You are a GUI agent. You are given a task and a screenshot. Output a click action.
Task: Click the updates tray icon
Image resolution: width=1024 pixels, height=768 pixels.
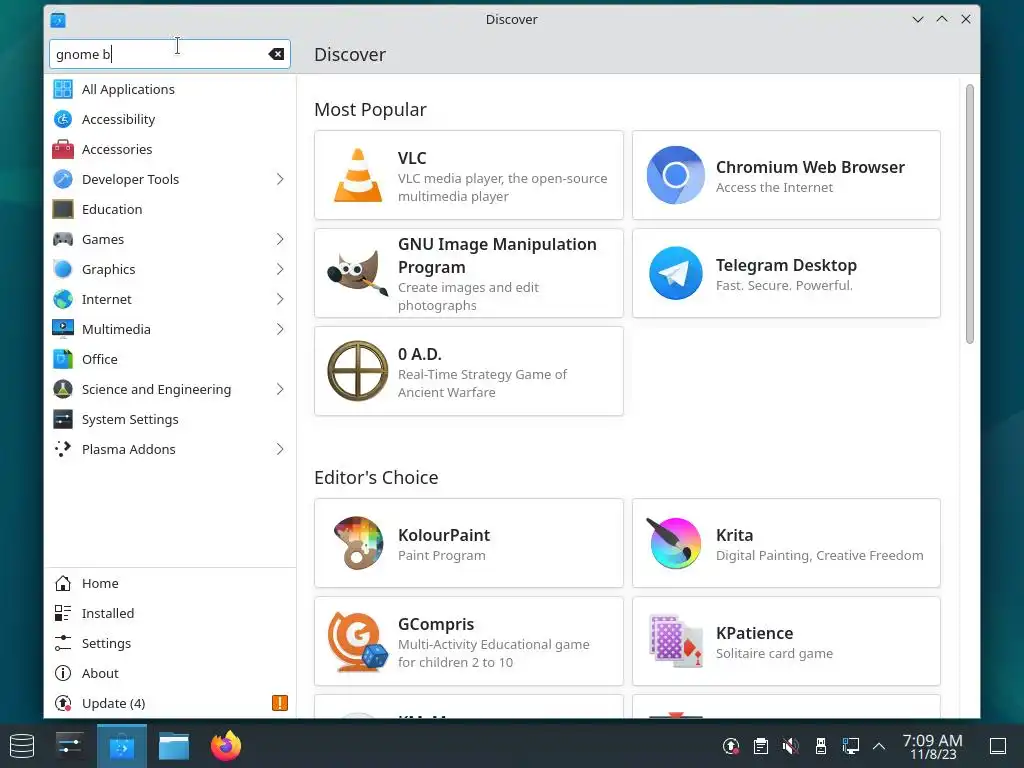[731, 746]
